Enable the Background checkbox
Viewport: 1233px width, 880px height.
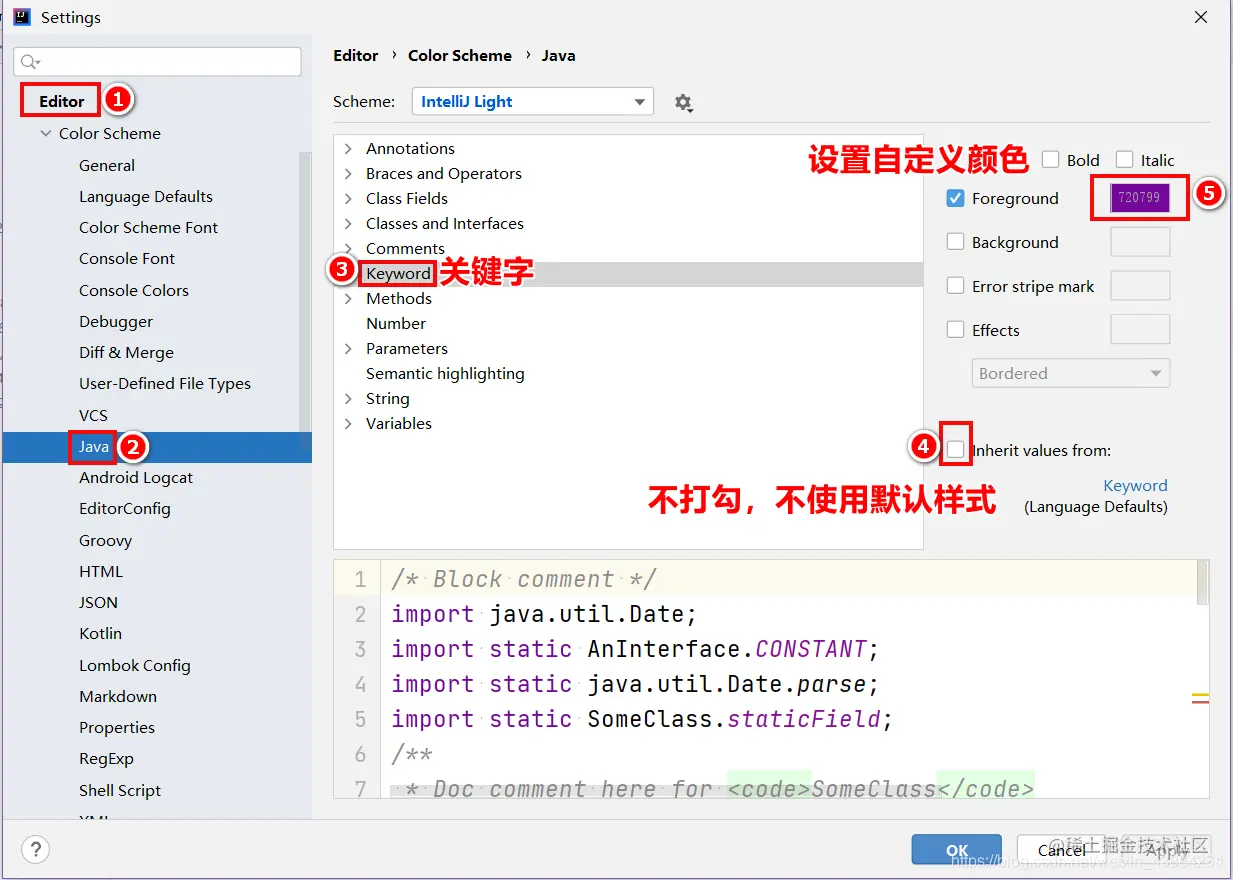[955, 242]
